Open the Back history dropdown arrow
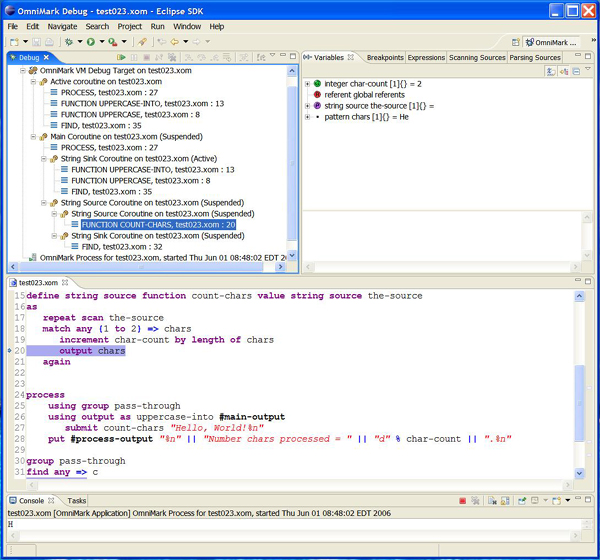 click(x=186, y=41)
